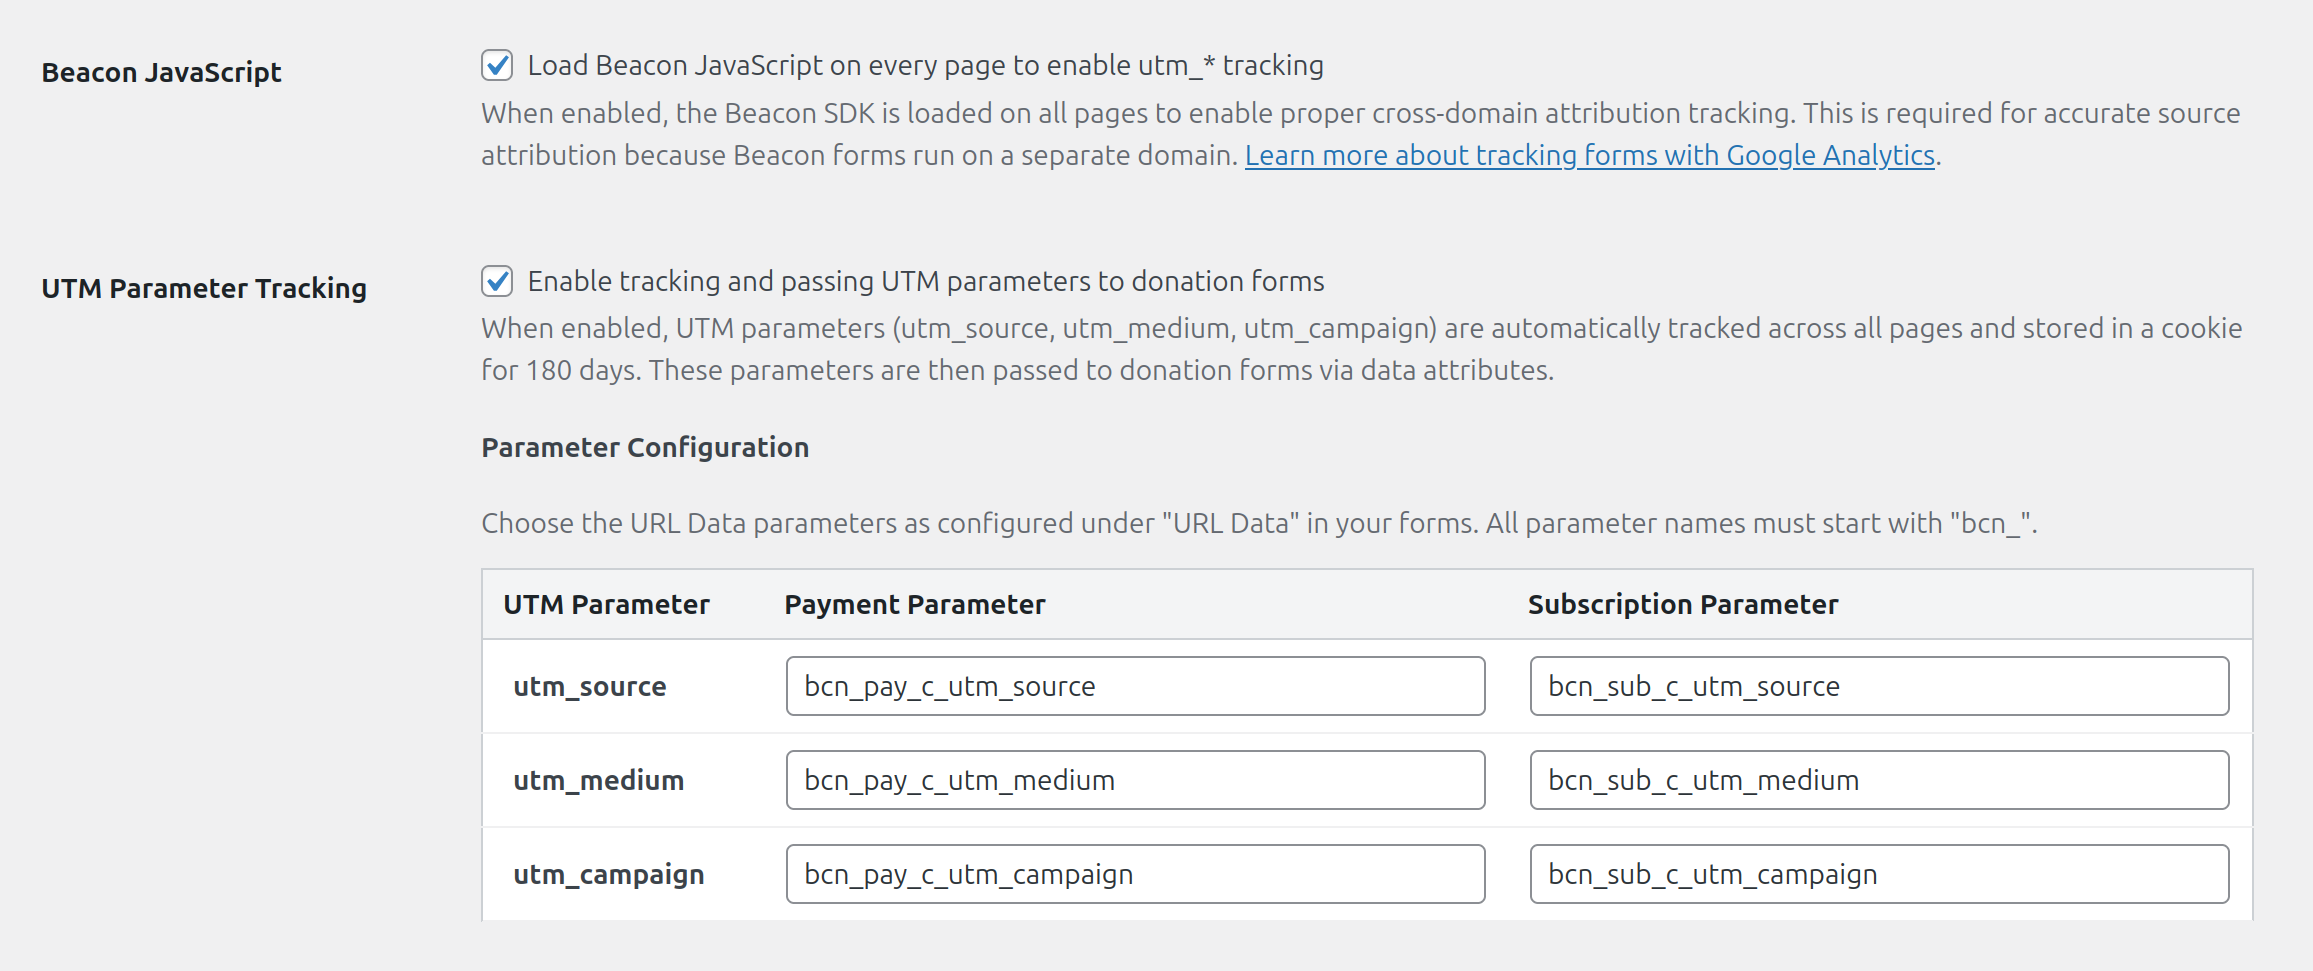Image resolution: width=2313 pixels, height=971 pixels.
Task: Edit the bcn_pay_c_utm_campaign value
Action: point(1134,874)
